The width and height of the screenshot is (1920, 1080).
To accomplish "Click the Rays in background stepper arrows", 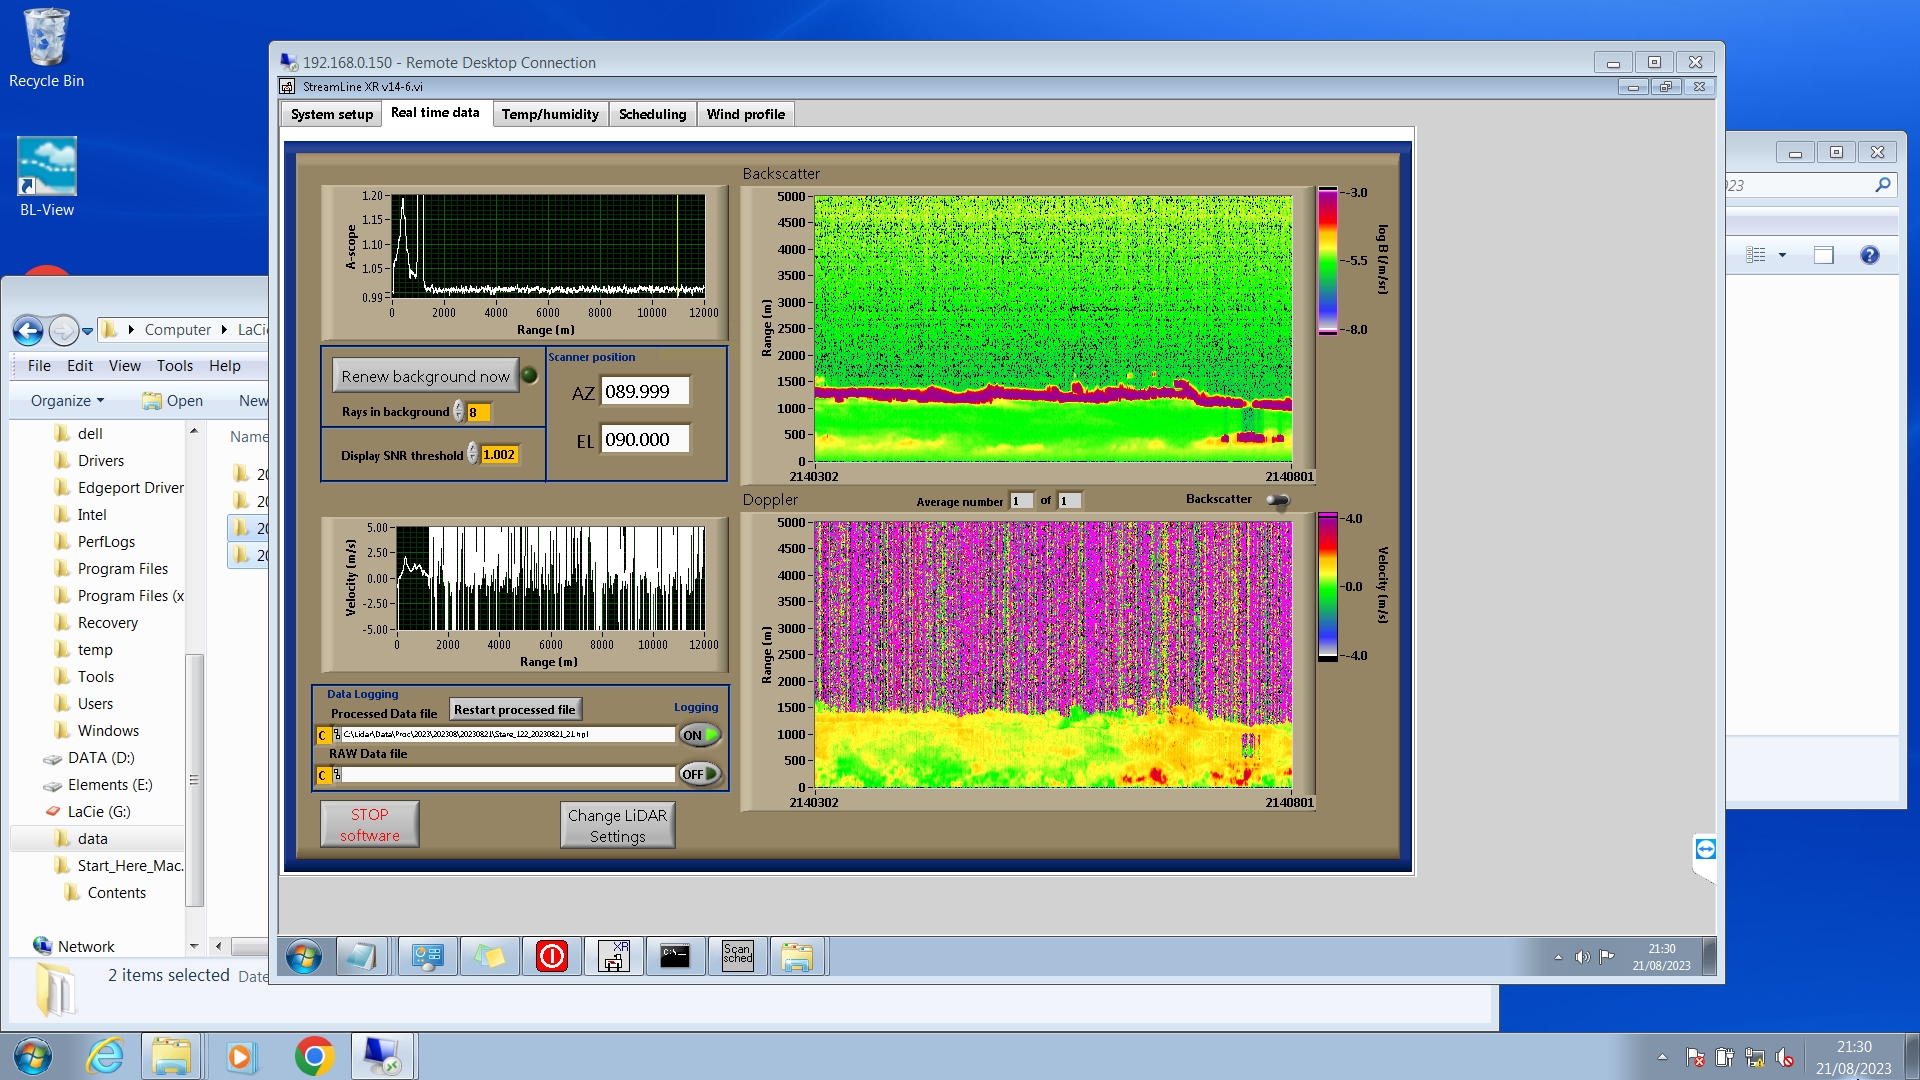I will tap(459, 412).
